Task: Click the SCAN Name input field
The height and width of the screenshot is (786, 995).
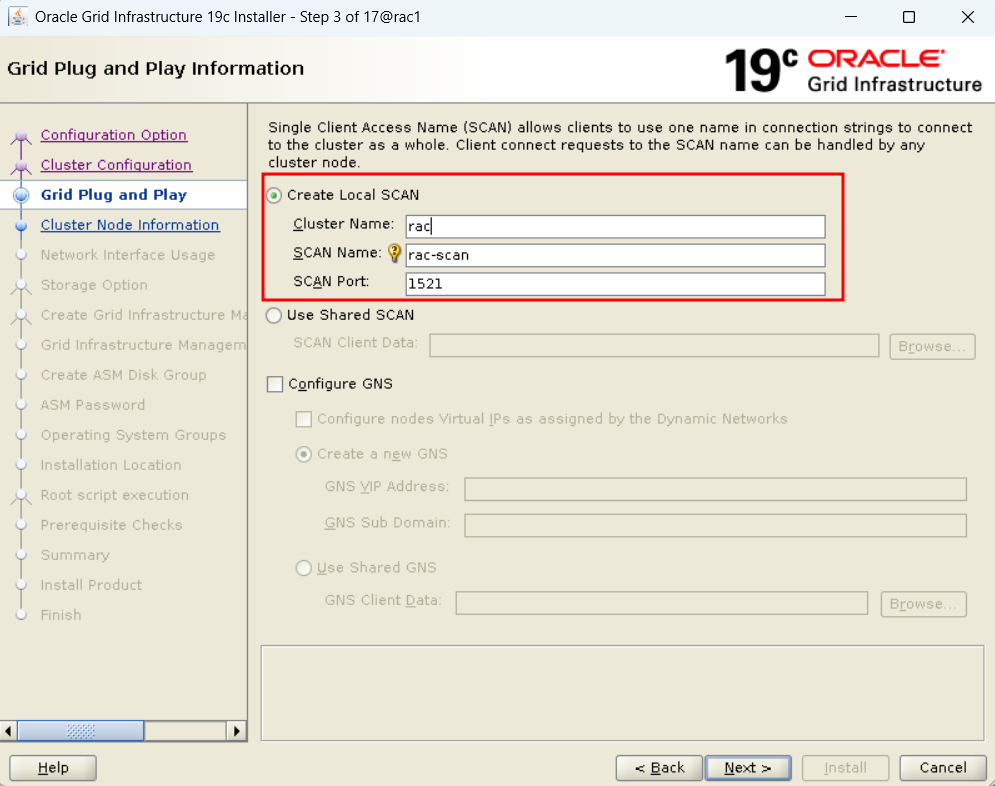Action: point(616,255)
